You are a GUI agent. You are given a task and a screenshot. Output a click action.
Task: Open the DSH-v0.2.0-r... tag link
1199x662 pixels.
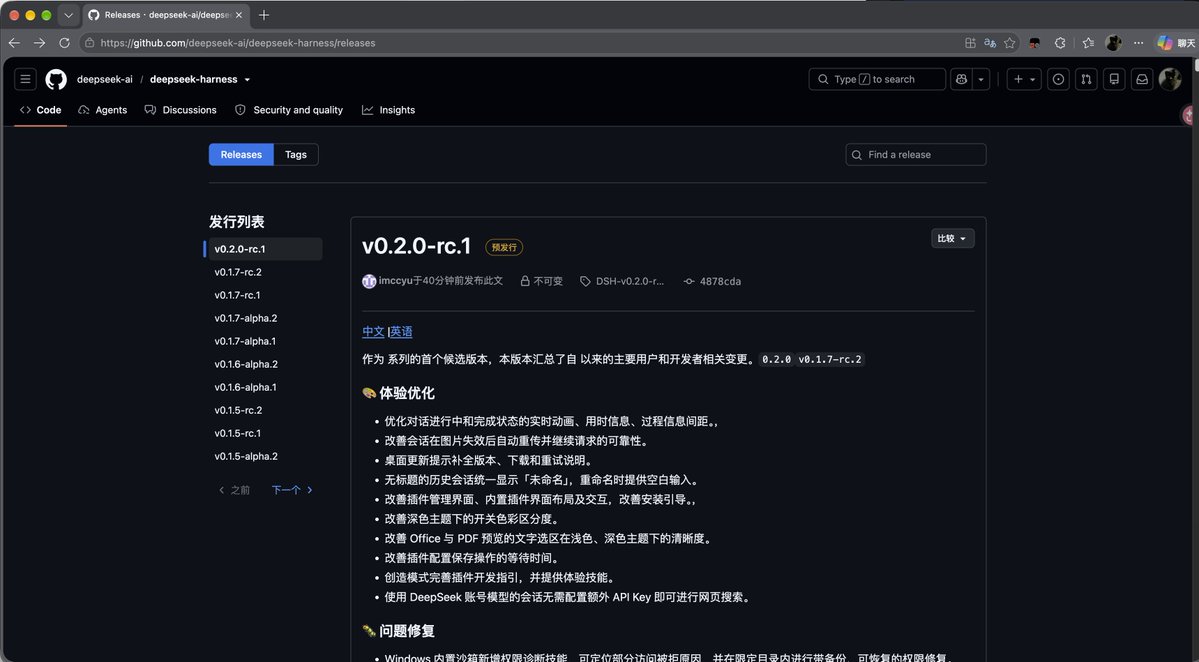click(x=629, y=281)
